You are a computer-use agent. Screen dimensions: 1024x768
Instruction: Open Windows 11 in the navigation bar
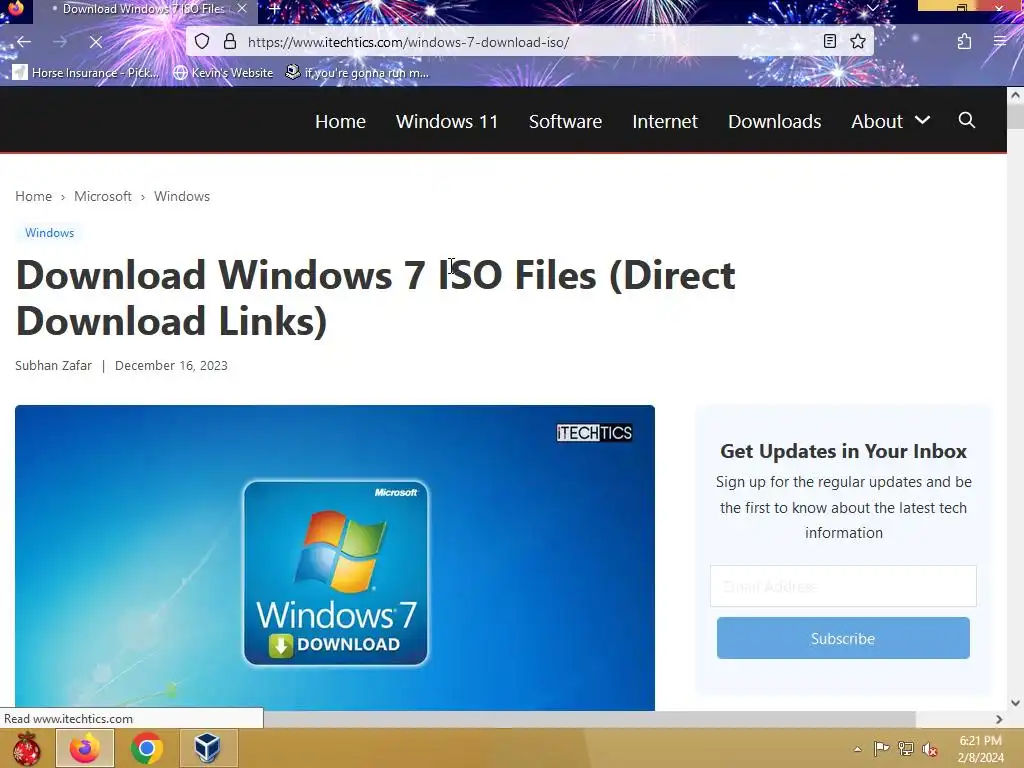click(x=447, y=121)
